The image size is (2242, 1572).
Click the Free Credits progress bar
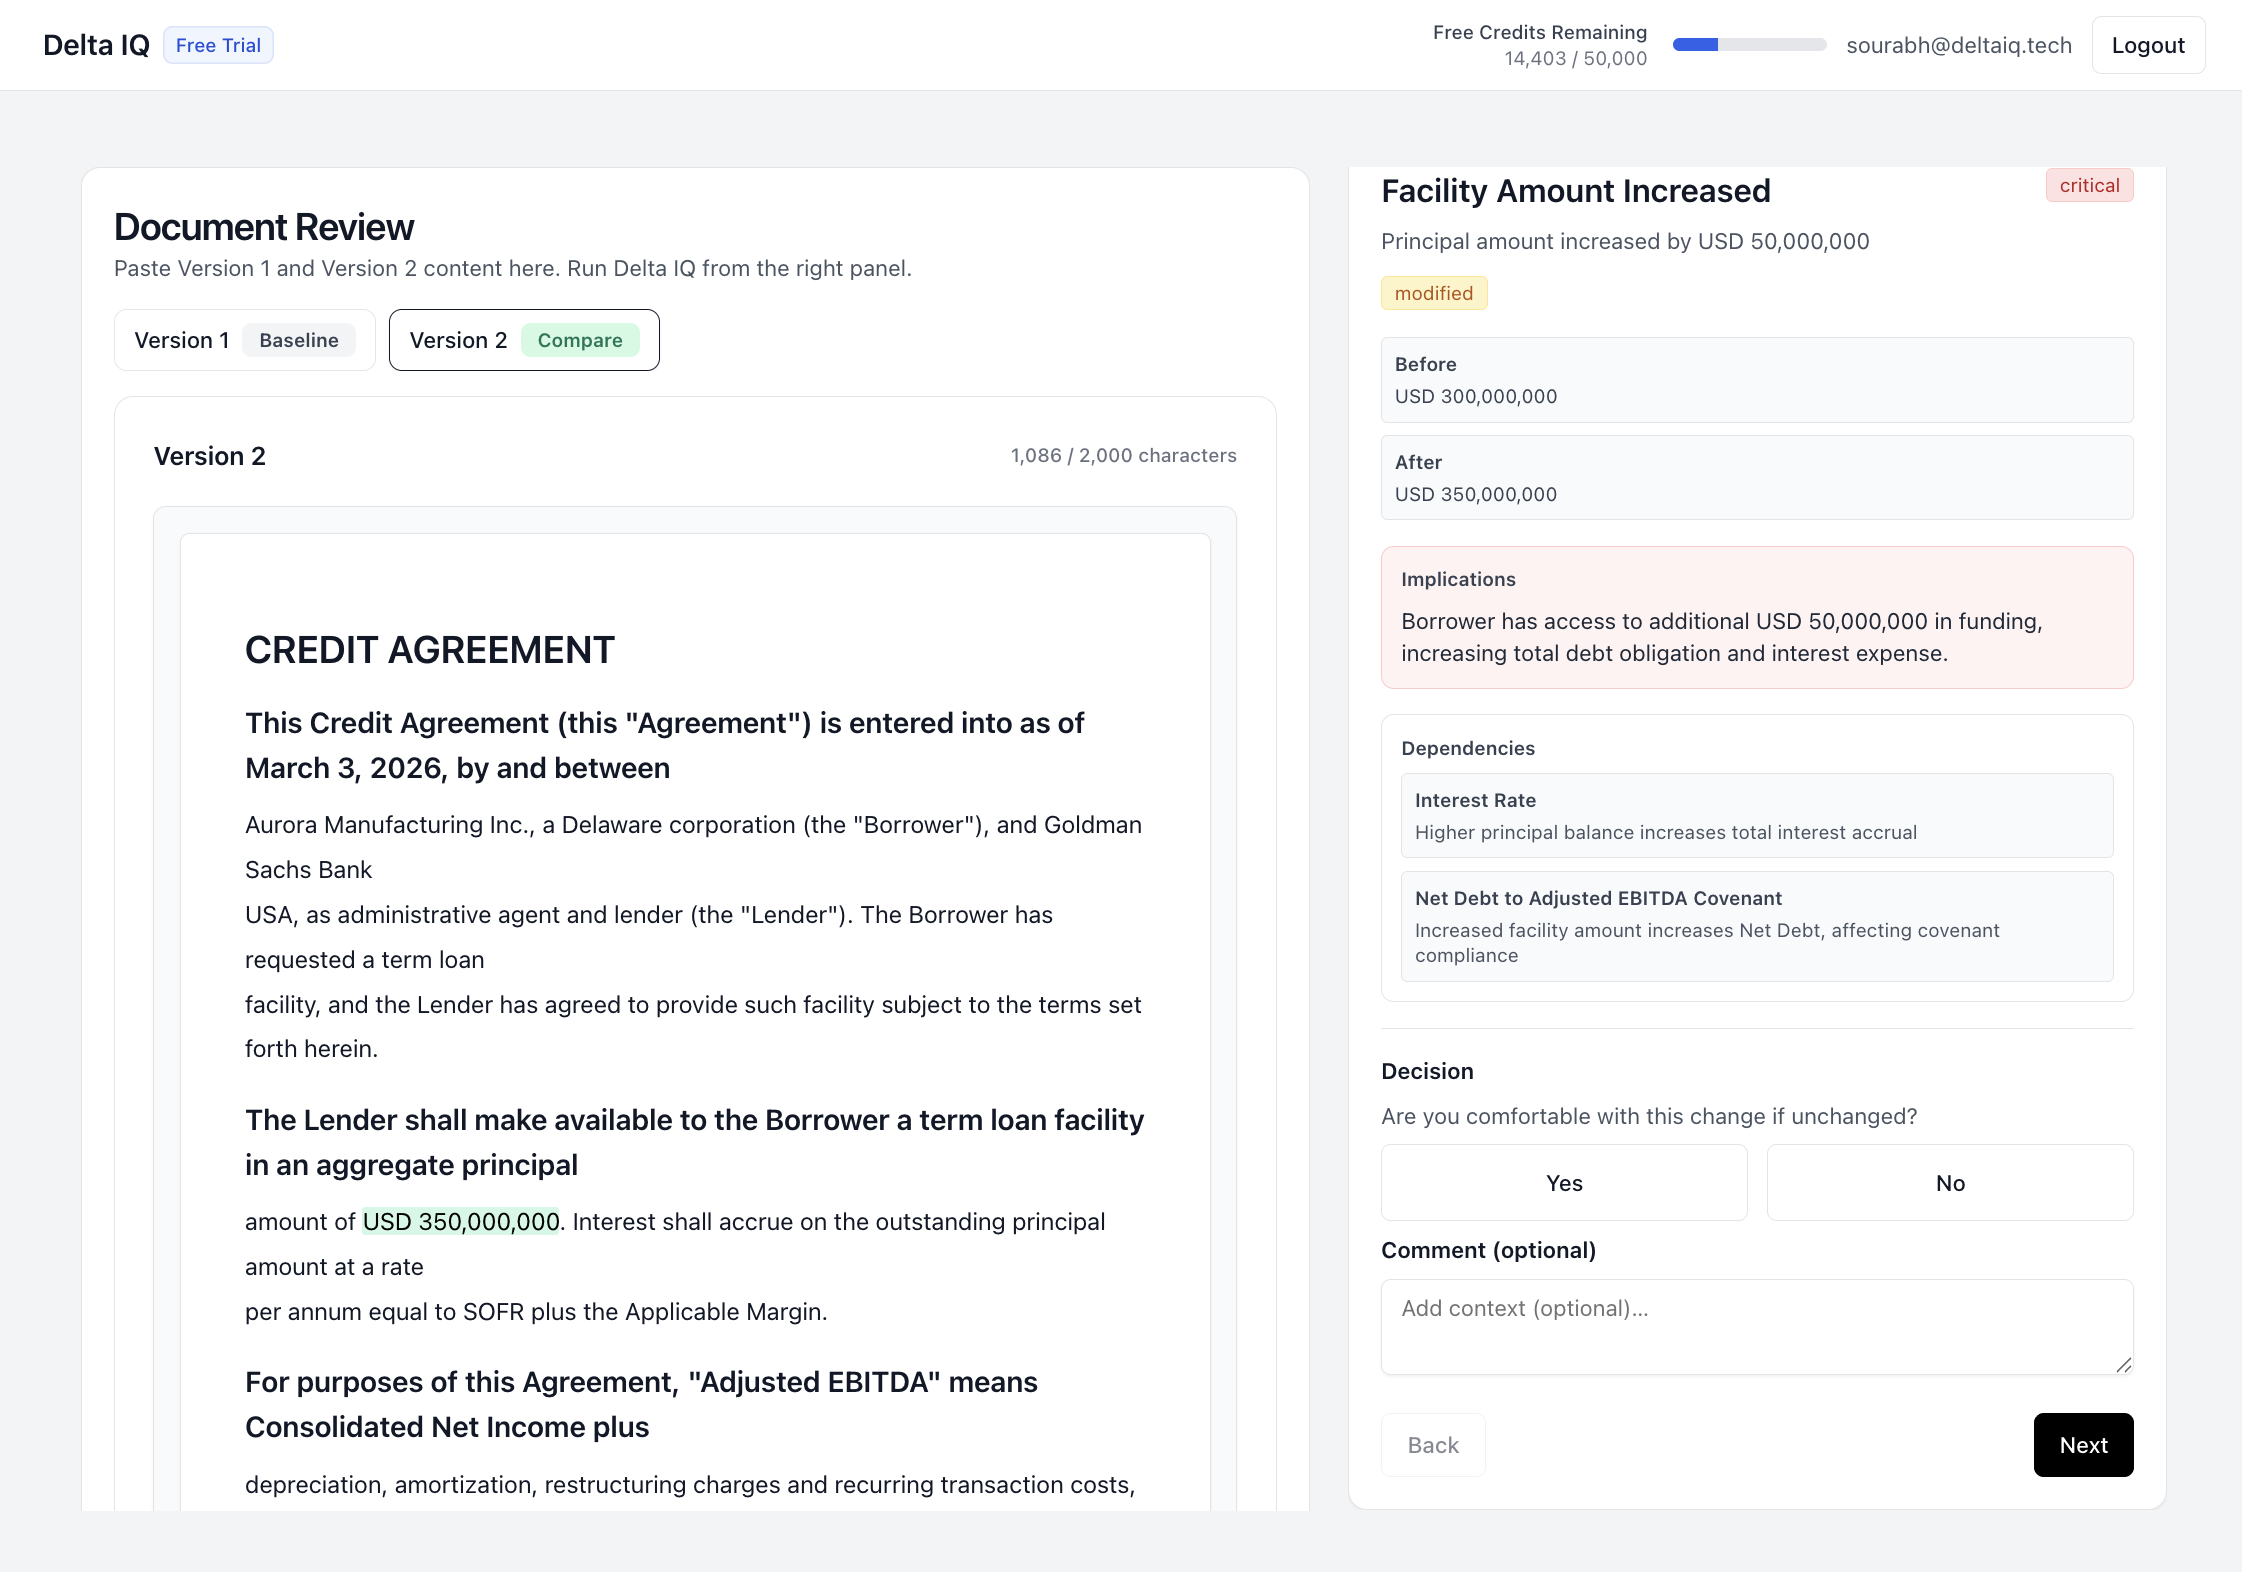point(1748,44)
